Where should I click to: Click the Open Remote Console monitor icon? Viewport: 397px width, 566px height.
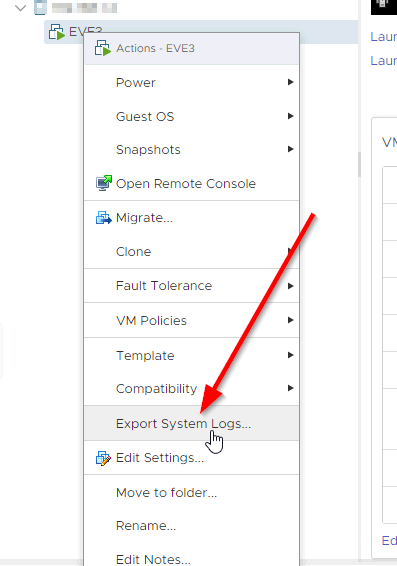(x=104, y=183)
